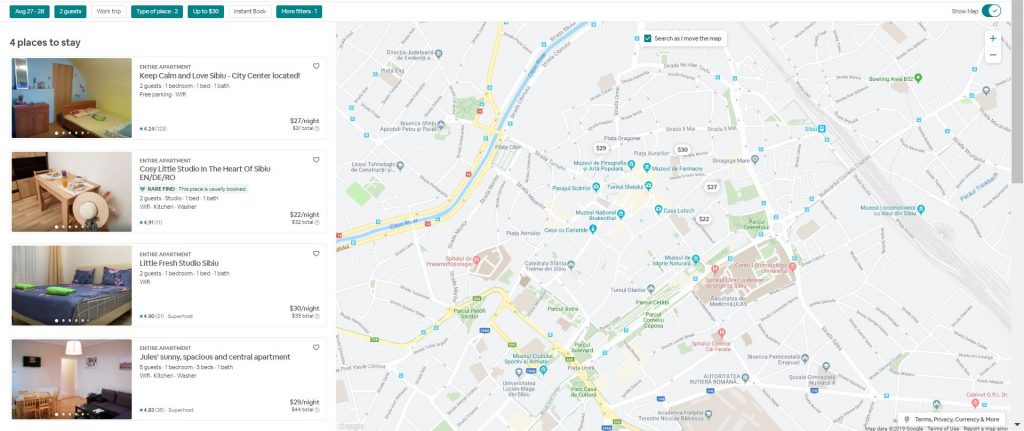Save 'Keep Calm and Love Sibiu' listing with heart
This screenshot has height=431, width=1024.
pyautogui.click(x=316, y=66)
